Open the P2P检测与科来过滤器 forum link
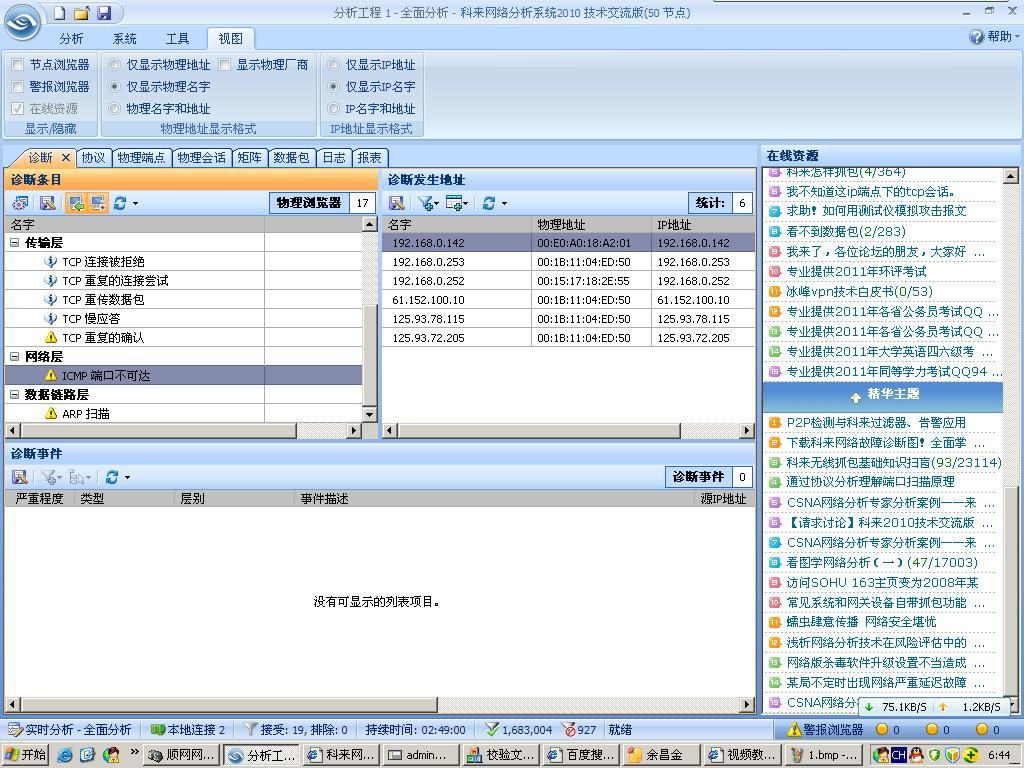The width and height of the screenshot is (1024, 768). tap(875, 423)
